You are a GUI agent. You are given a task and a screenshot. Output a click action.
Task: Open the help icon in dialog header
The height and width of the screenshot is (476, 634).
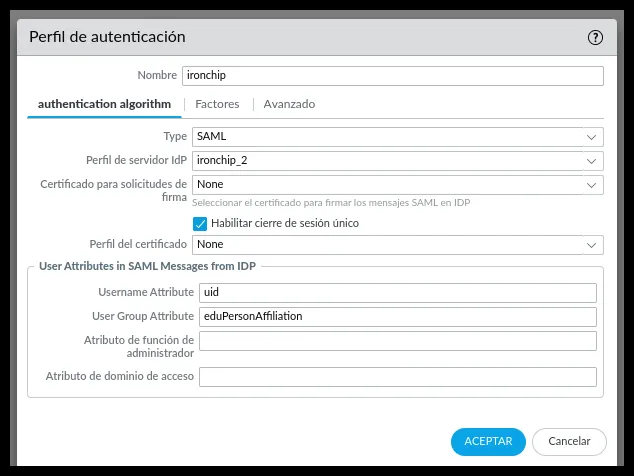pyautogui.click(x=595, y=38)
